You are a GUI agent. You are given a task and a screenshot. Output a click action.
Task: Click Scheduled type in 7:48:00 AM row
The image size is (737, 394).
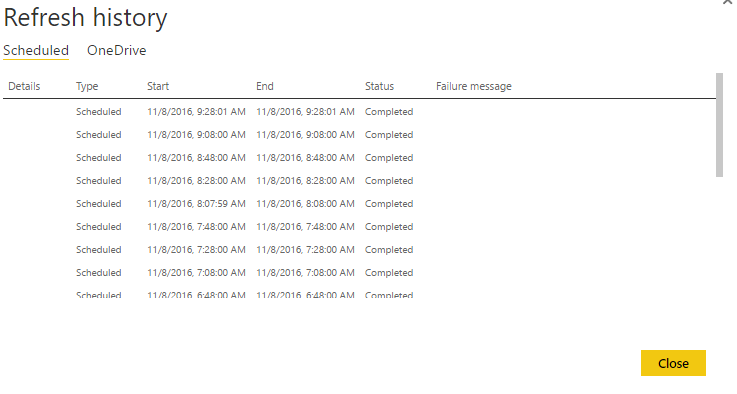[x=99, y=227]
